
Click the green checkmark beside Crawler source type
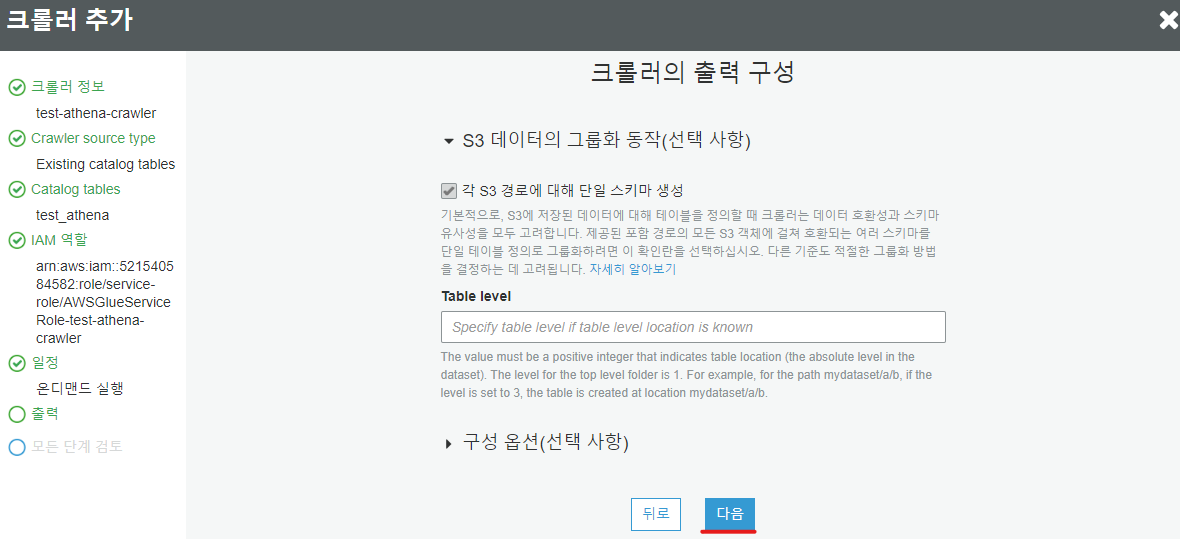pos(17,139)
